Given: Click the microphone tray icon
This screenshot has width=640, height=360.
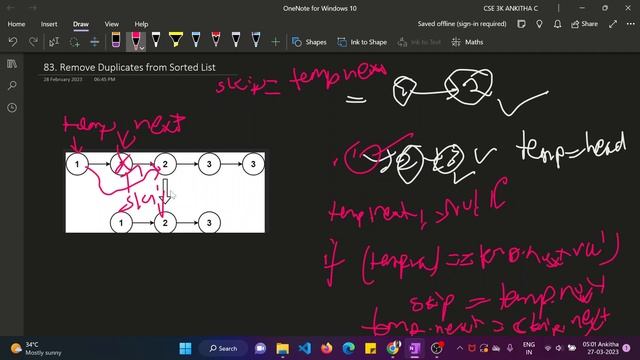Looking at the screenshot, I should [x=510, y=348].
